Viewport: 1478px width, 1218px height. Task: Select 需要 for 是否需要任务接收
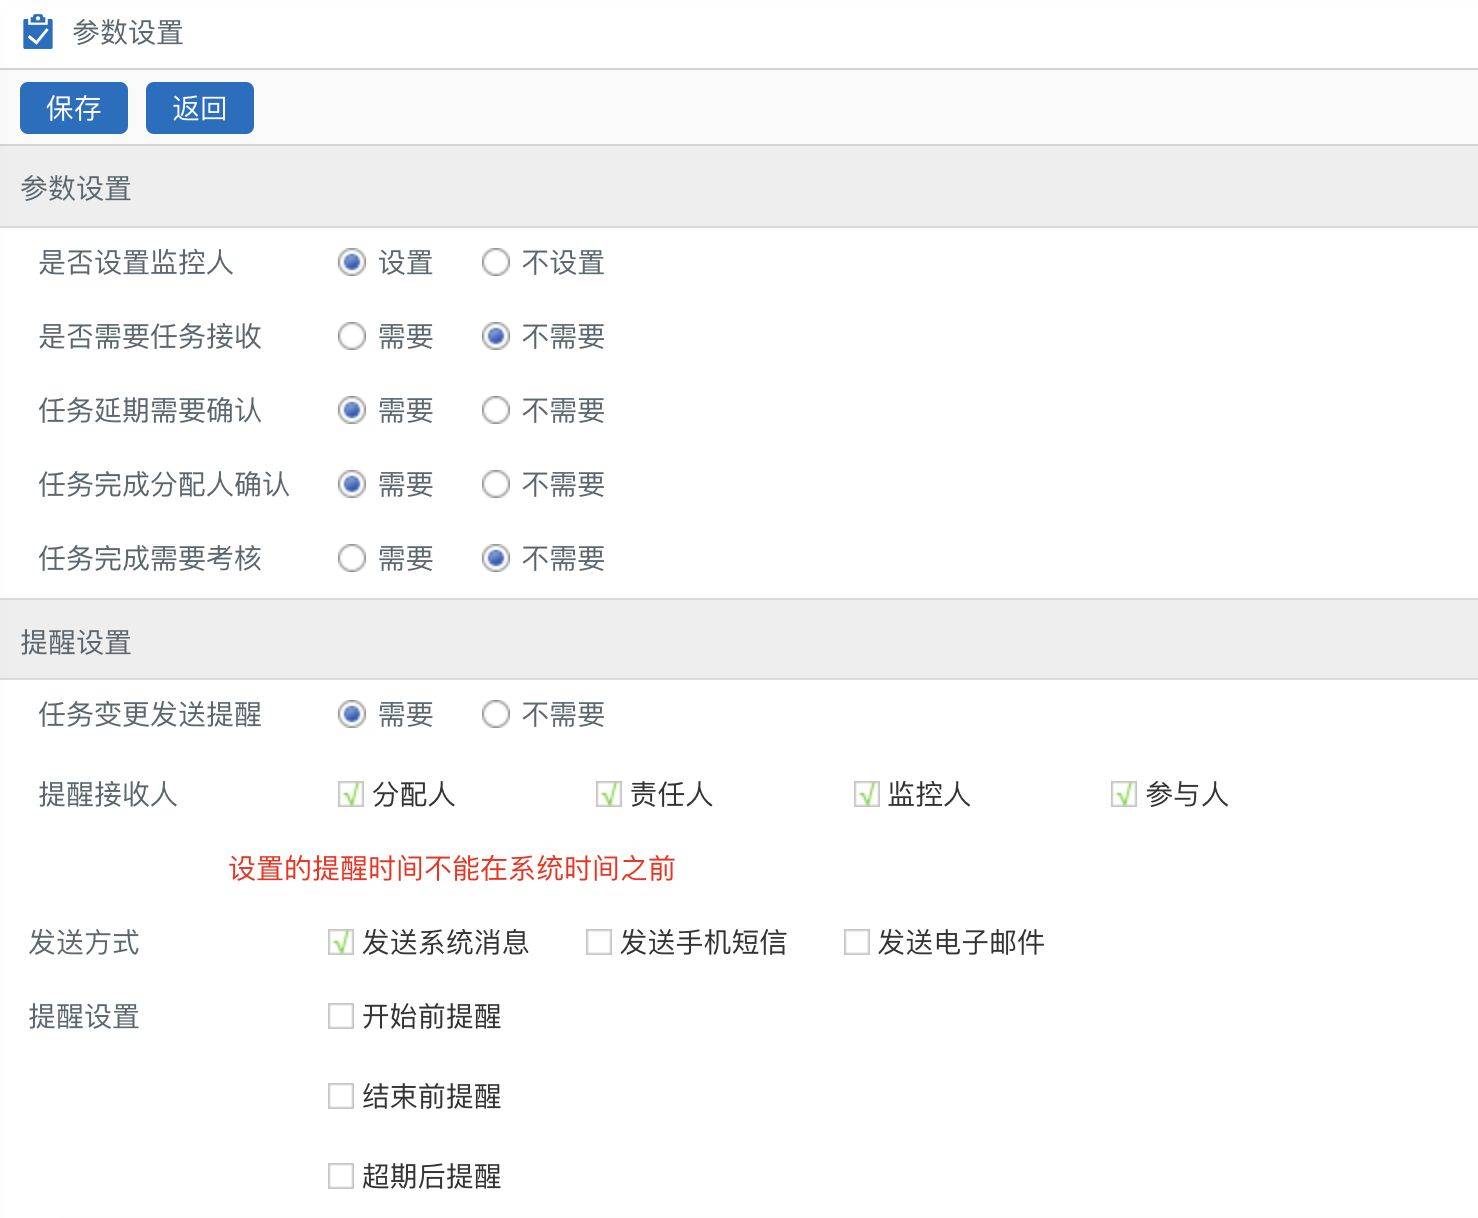pyautogui.click(x=352, y=337)
